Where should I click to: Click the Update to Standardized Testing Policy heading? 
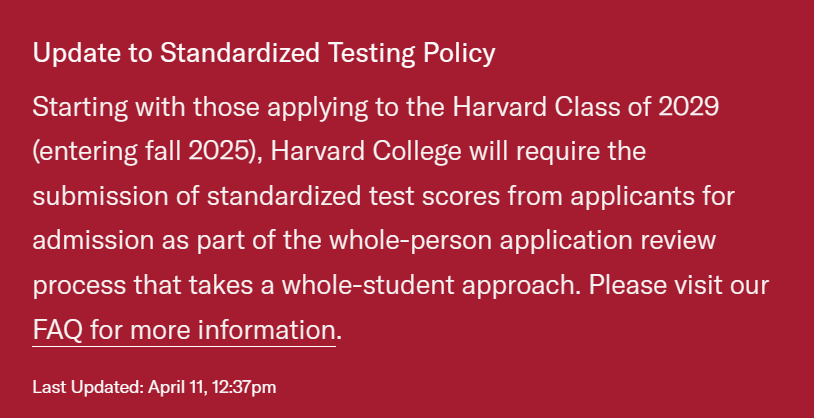(264, 53)
